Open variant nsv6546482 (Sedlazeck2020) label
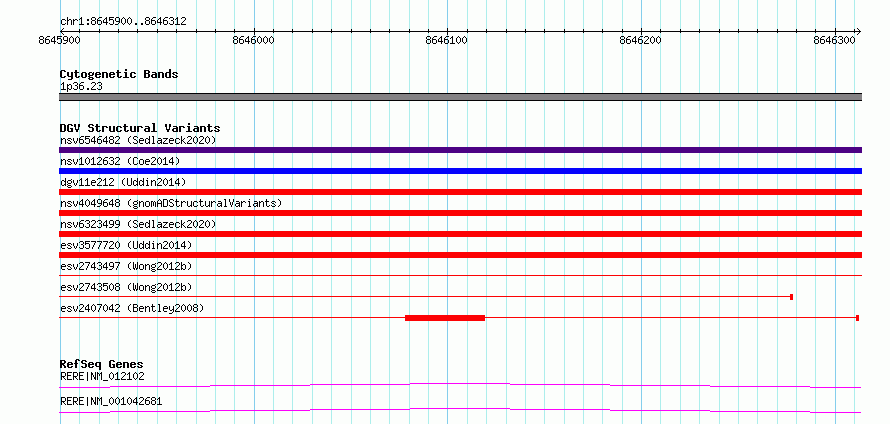The width and height of the screenshot is (890, 424). click(x=138, y=140)
